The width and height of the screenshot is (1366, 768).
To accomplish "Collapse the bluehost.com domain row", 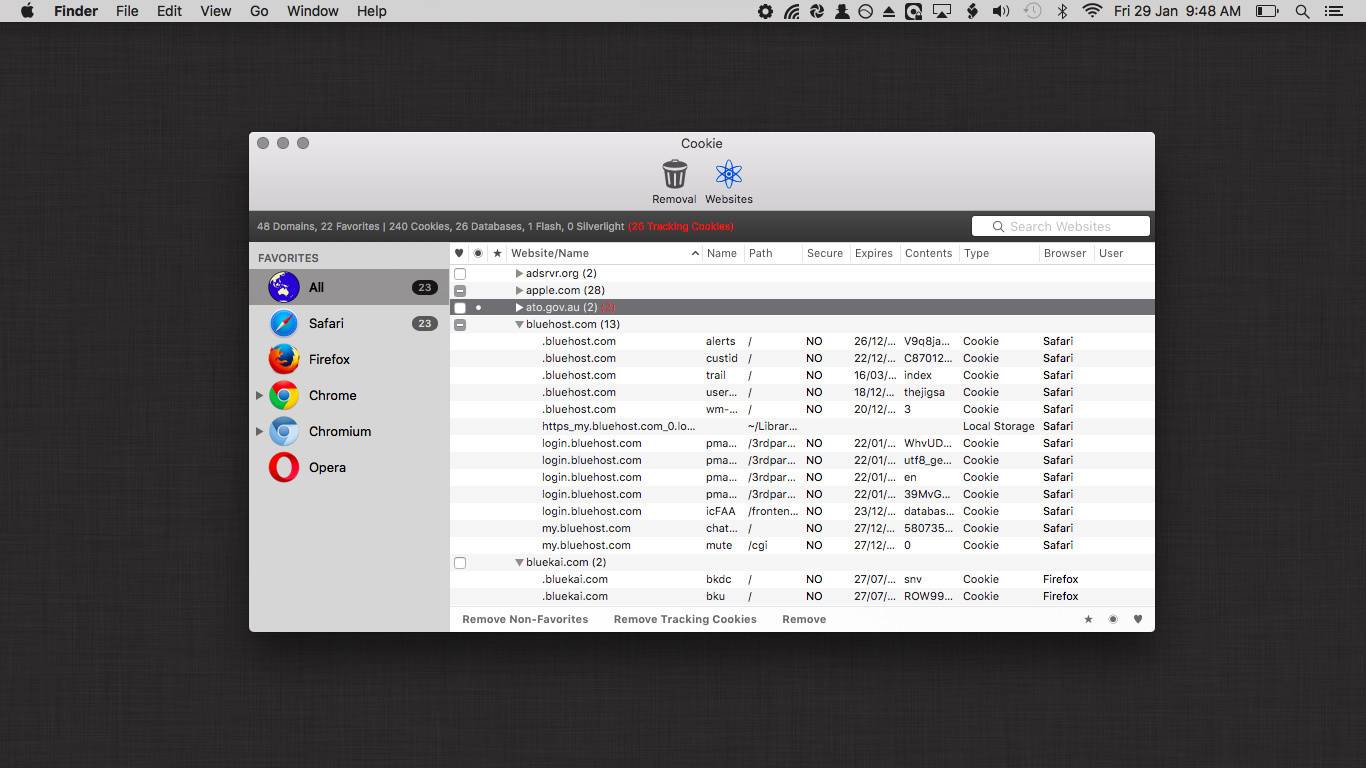I will pos(519,324).
